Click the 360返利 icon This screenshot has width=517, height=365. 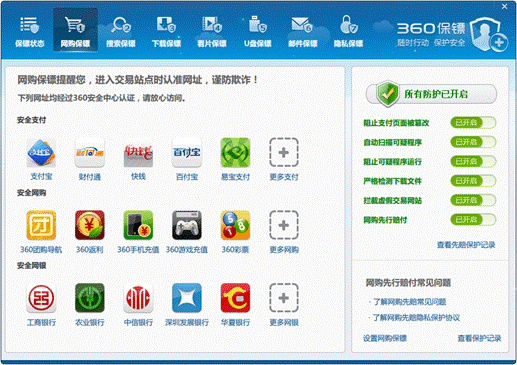[x=90, y=225]
